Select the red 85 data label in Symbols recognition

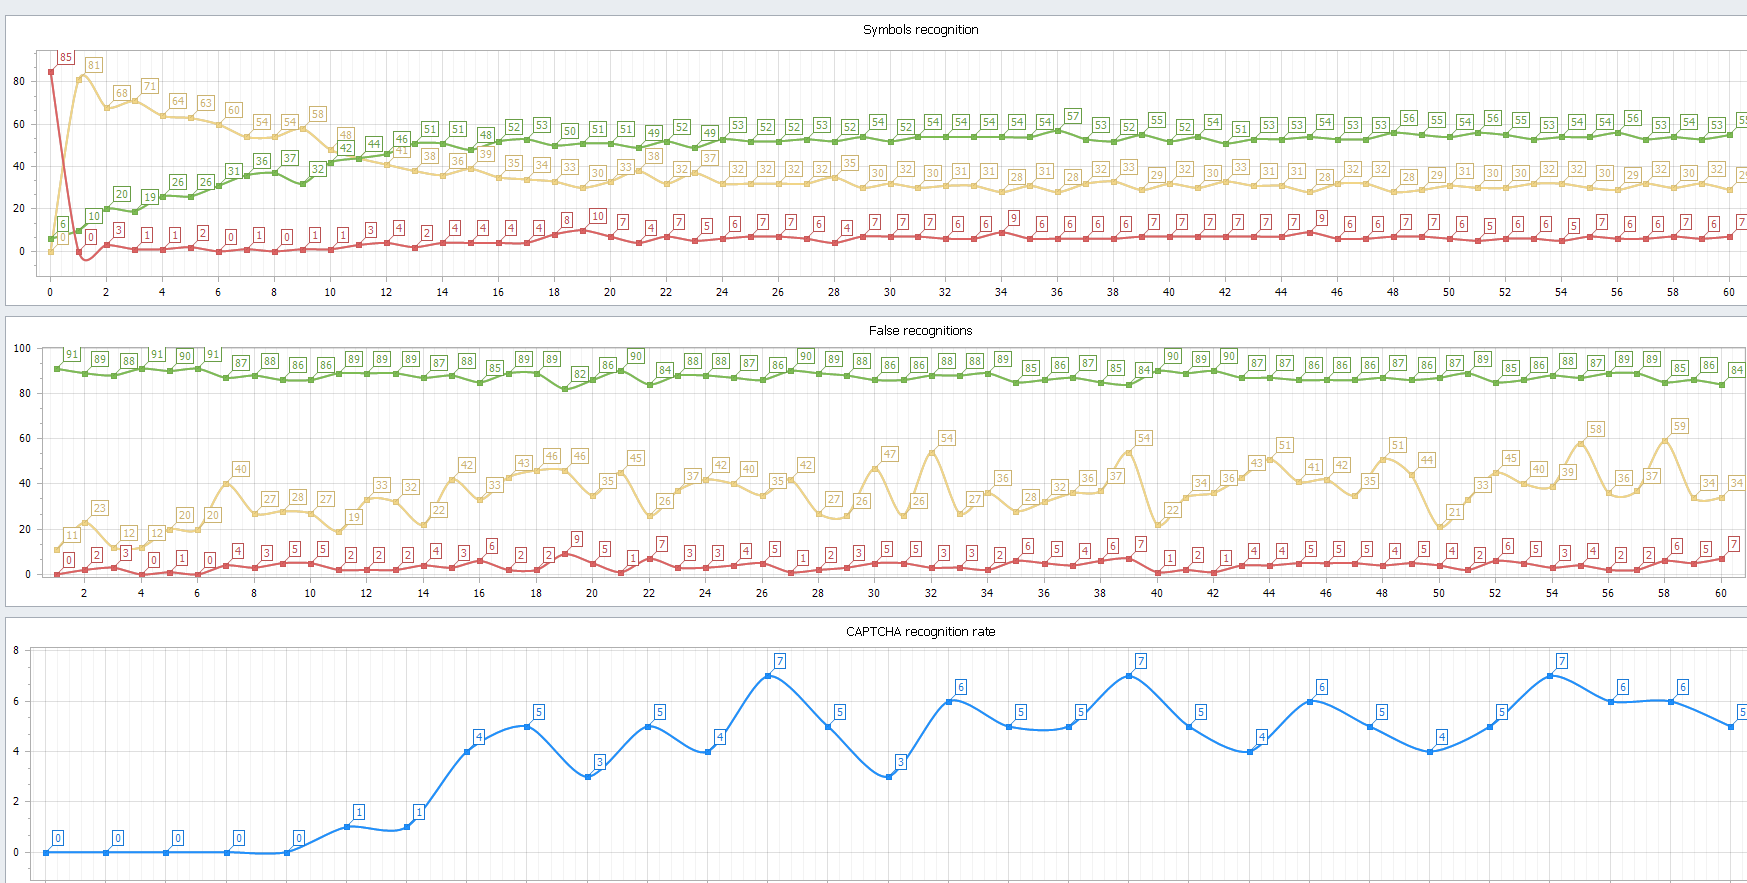pos(66,57)
